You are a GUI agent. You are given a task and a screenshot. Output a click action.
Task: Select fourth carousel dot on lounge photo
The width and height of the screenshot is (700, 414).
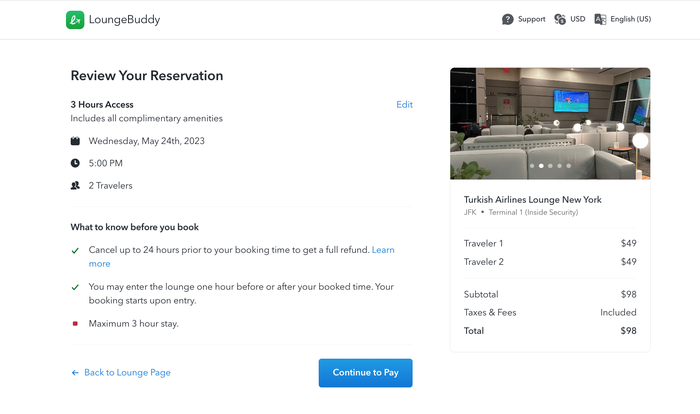pyautogui.click(x=559, y=166)
